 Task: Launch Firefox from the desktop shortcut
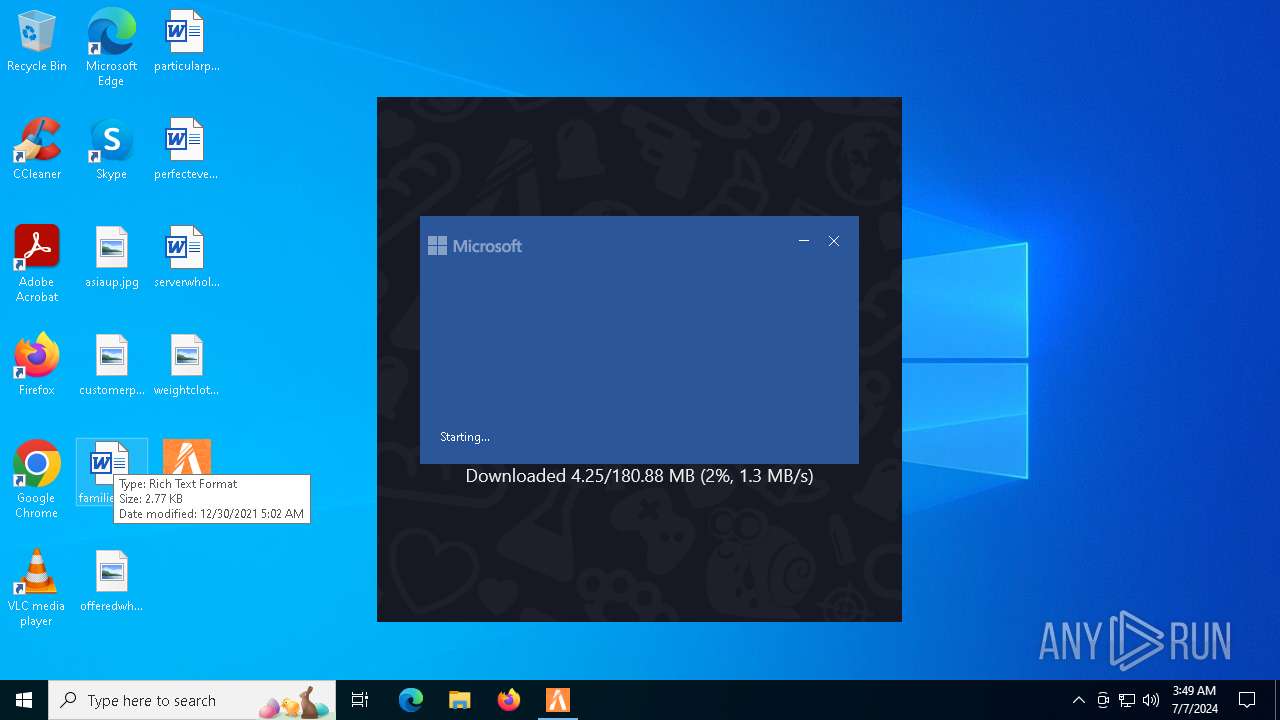pyautogui.click(x=37, y=365)
